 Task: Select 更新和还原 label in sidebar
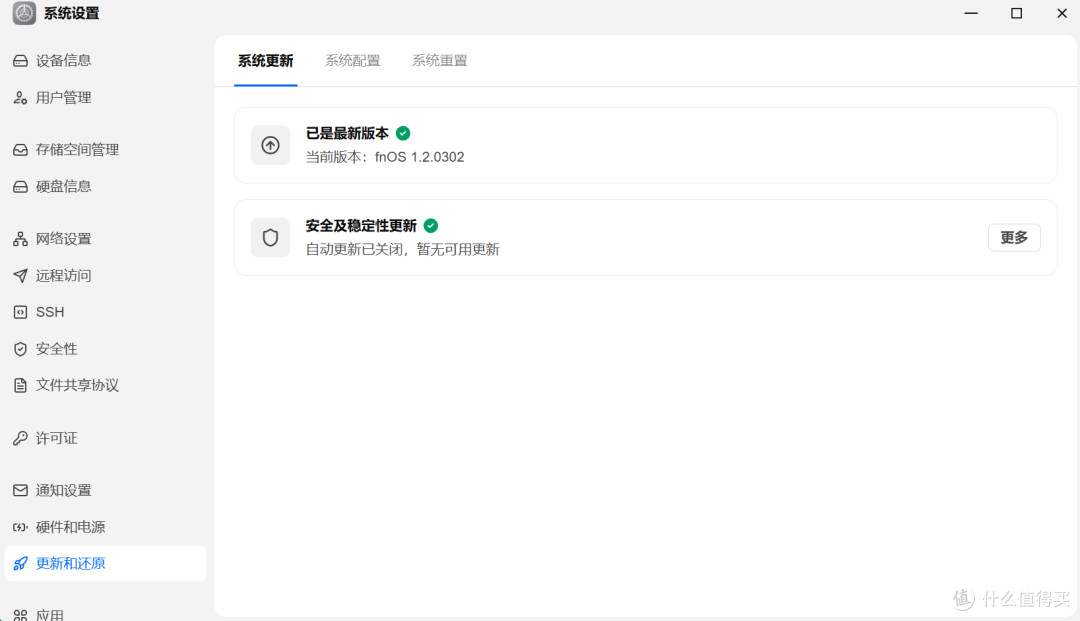(x=70, y=563)
